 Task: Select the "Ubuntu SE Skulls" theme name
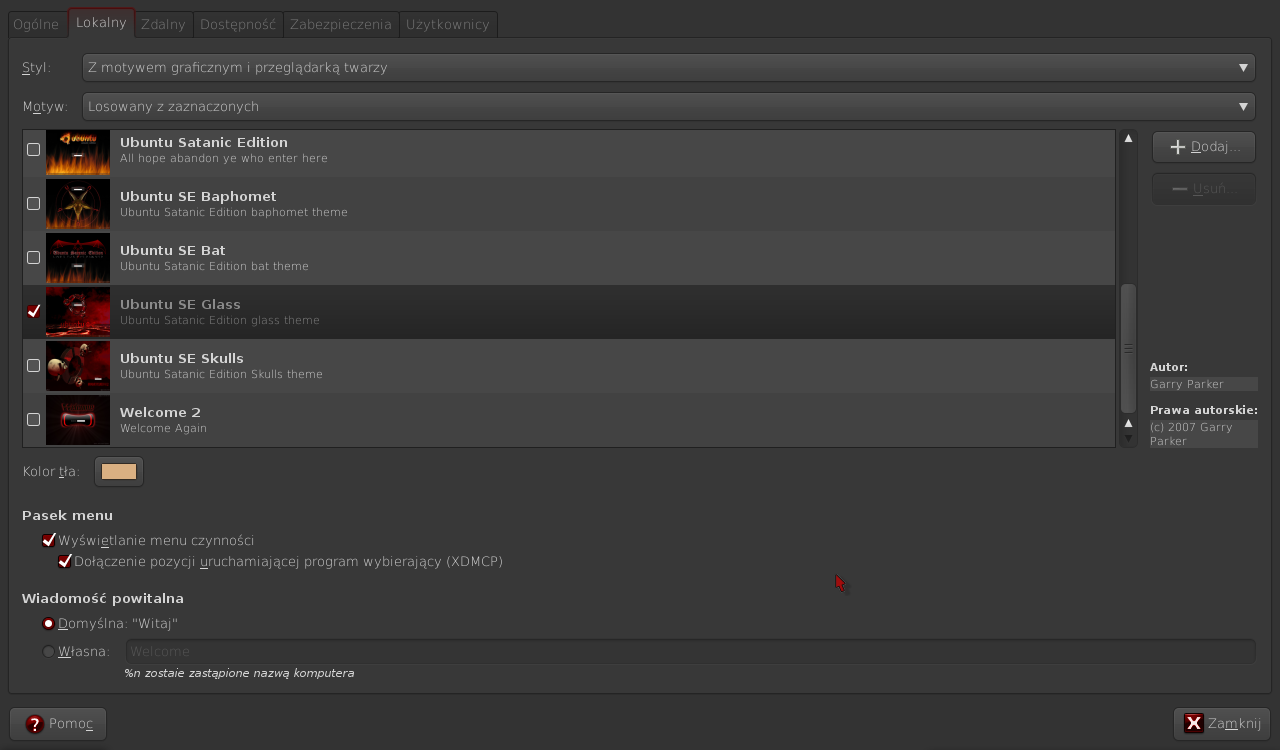point(182,358)
